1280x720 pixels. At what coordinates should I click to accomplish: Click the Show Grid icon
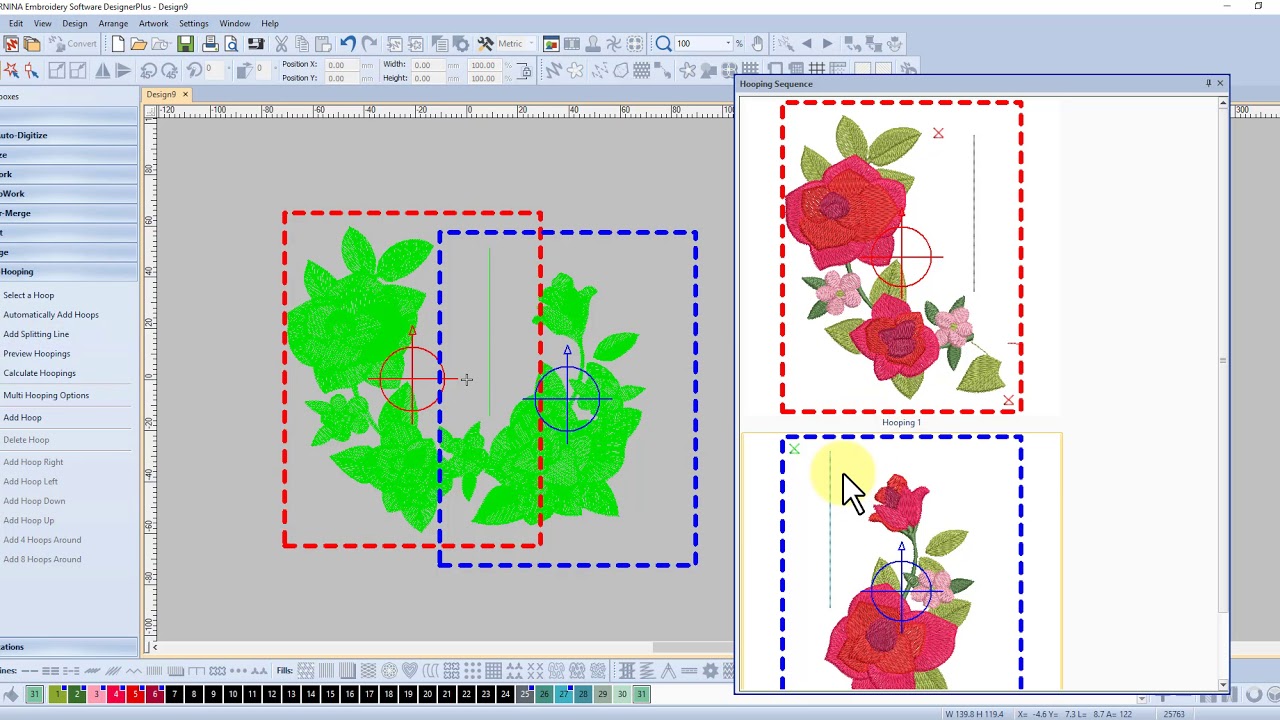point(817,70)
